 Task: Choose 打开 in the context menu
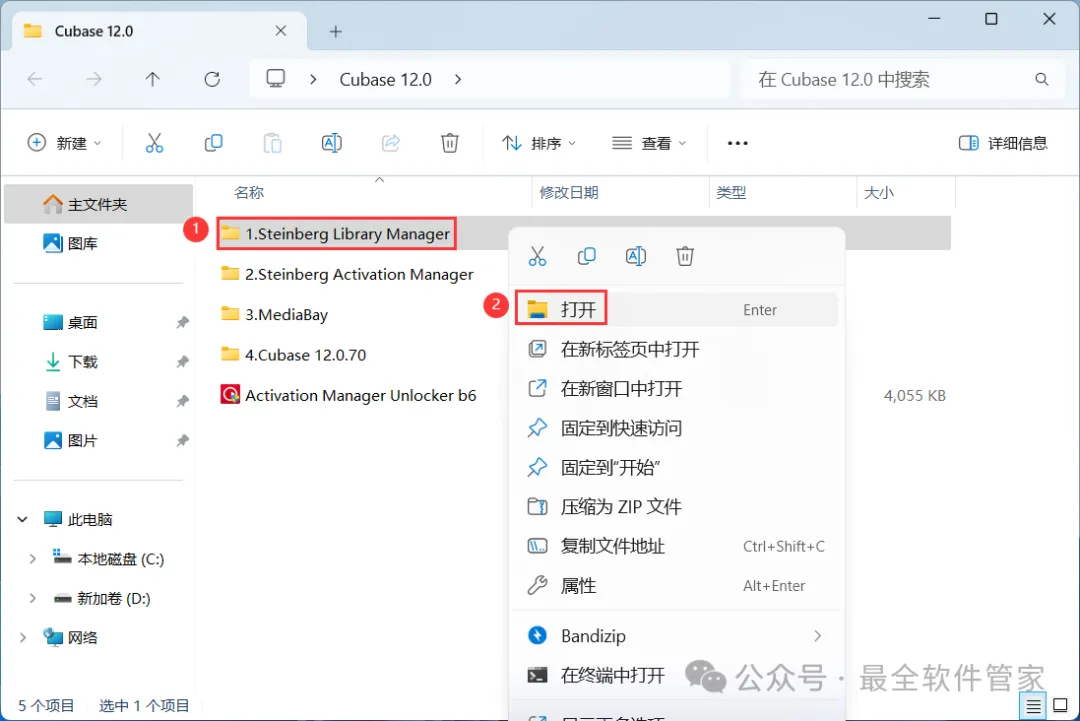[x=676, y=310]
